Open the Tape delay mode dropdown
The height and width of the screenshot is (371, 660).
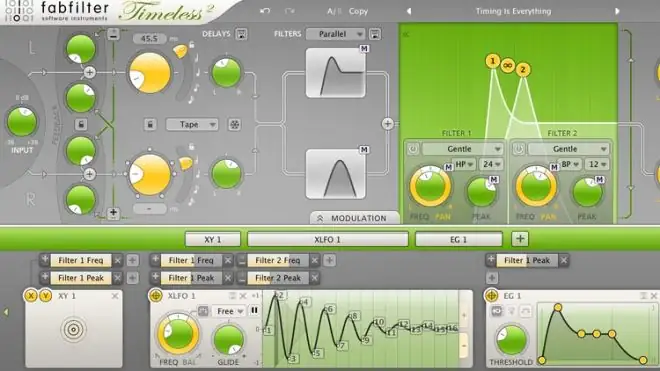pos(192,124)
